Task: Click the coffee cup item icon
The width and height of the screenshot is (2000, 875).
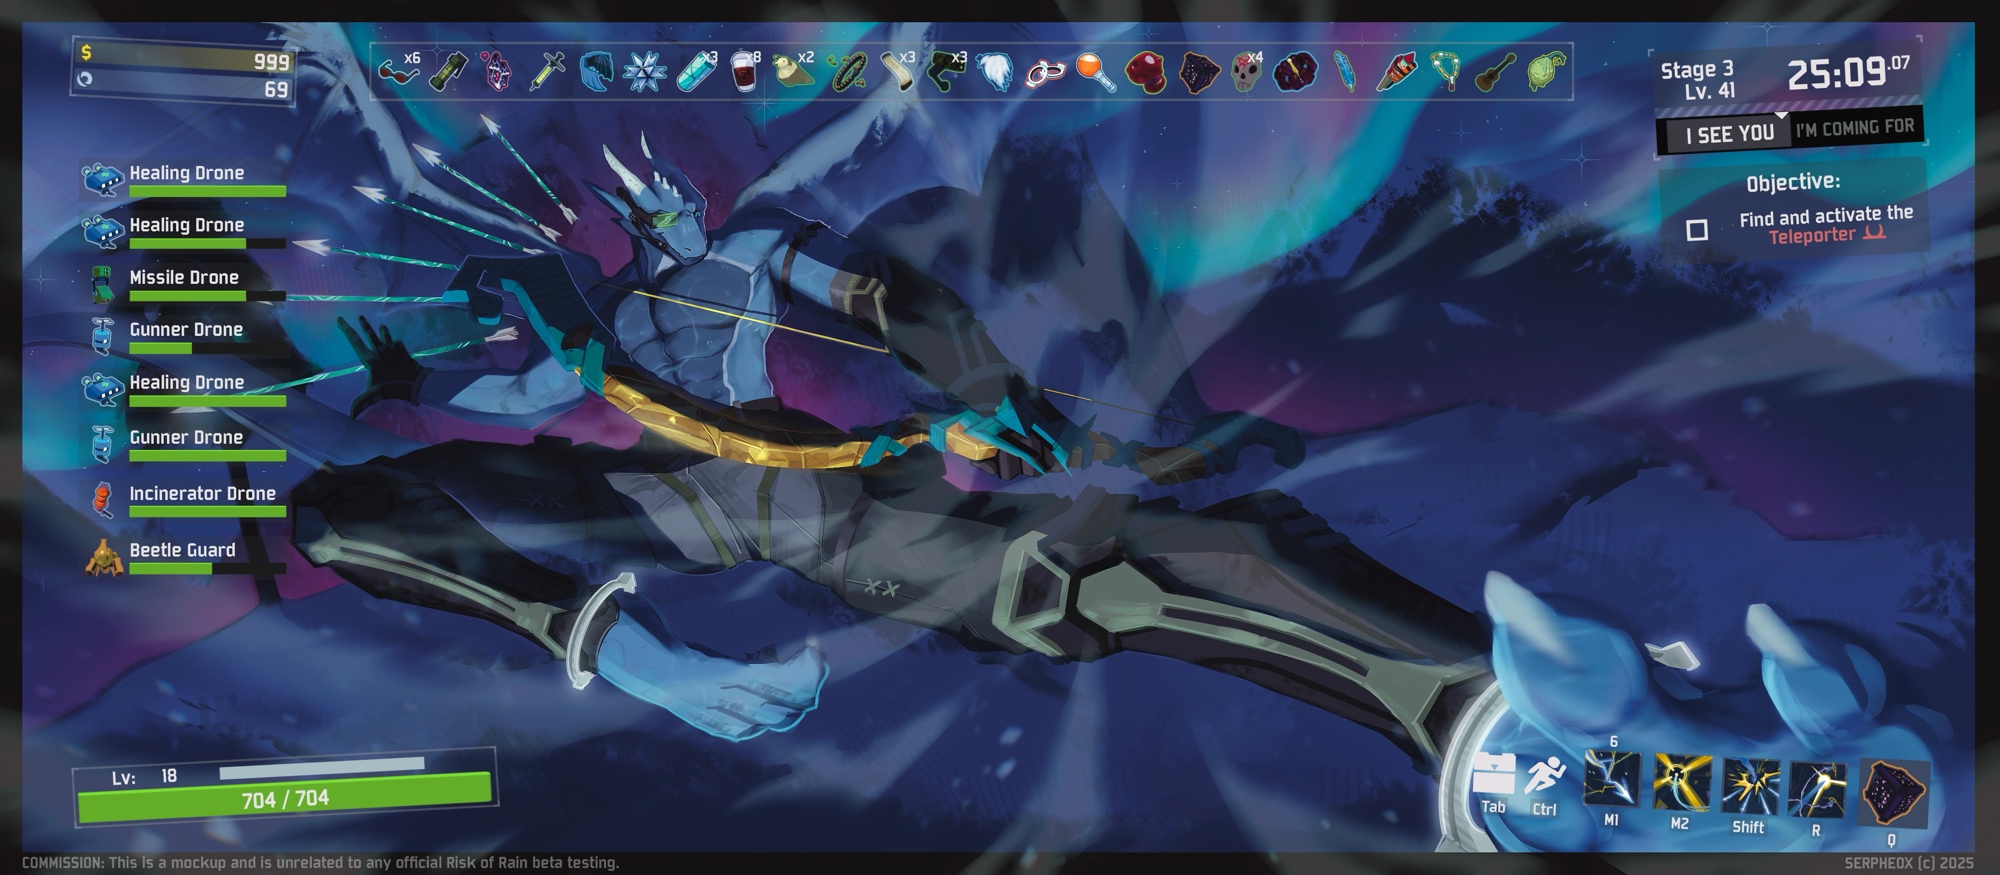Action: (744, 72)
